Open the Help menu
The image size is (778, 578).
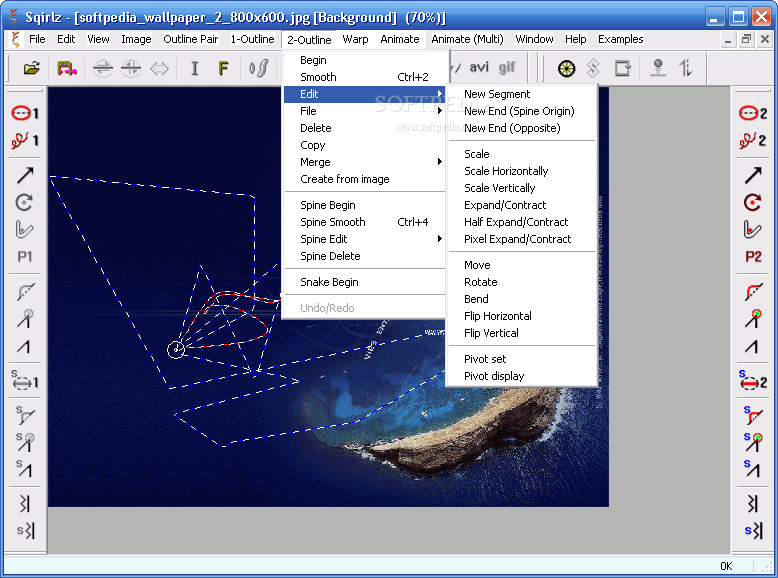click(x=576, y=39)
